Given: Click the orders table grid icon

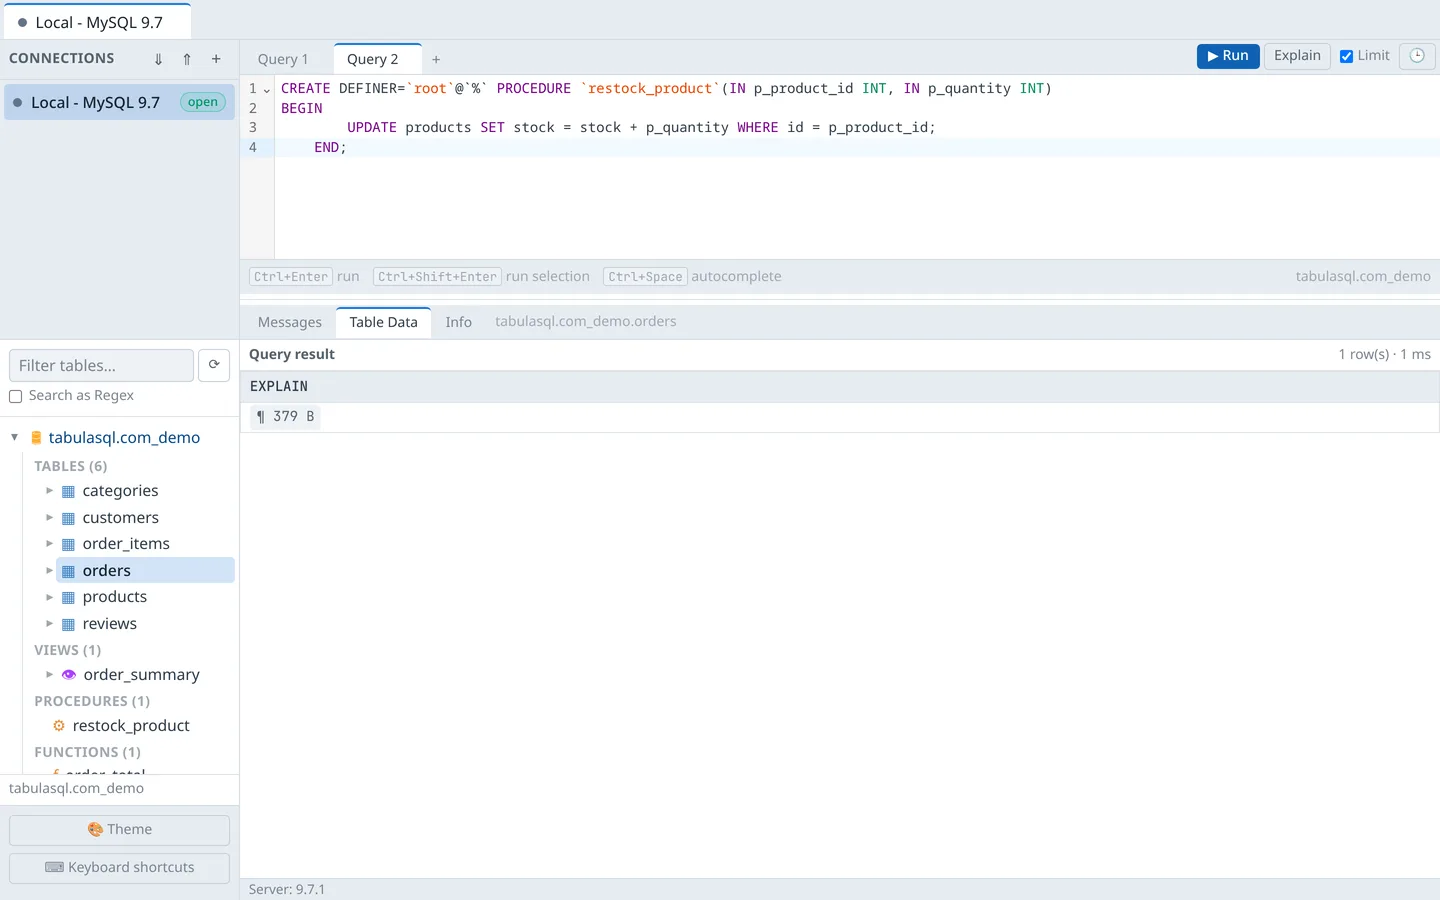Looking at the screenshot, I should pyautogui.click(x=68, y=571).
